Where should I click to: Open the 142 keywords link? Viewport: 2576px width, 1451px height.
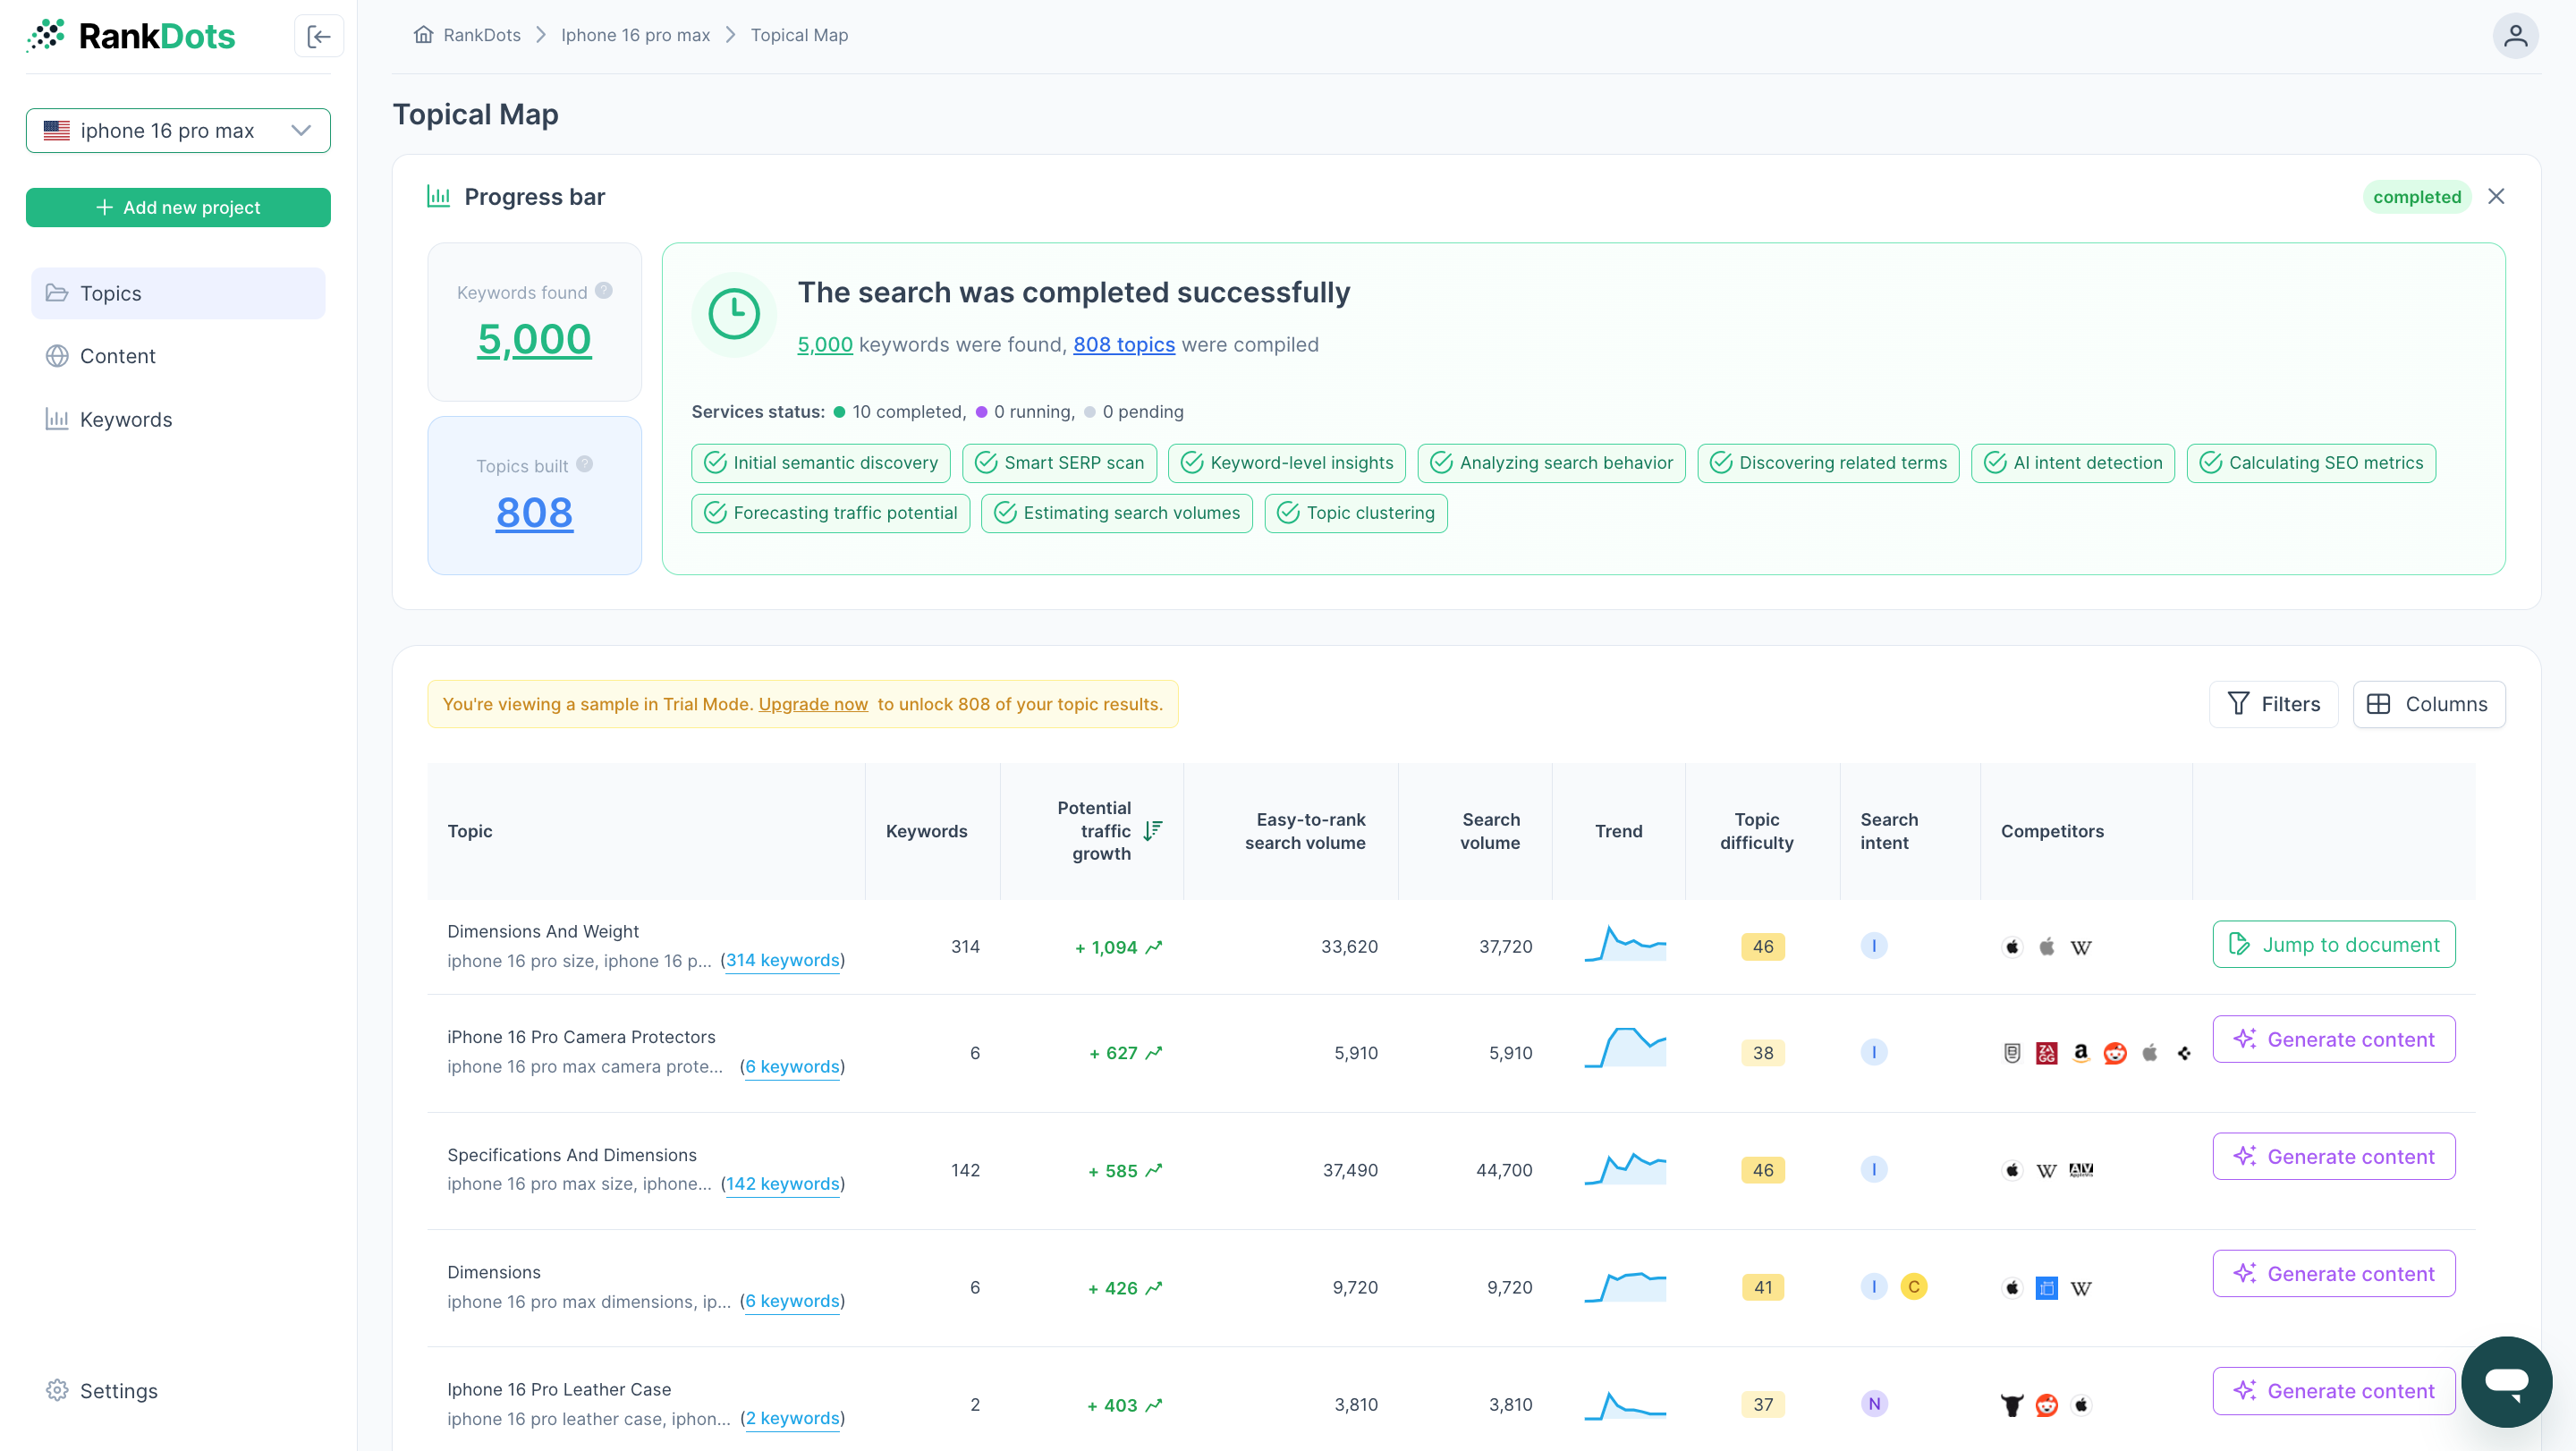[782, 1184]
